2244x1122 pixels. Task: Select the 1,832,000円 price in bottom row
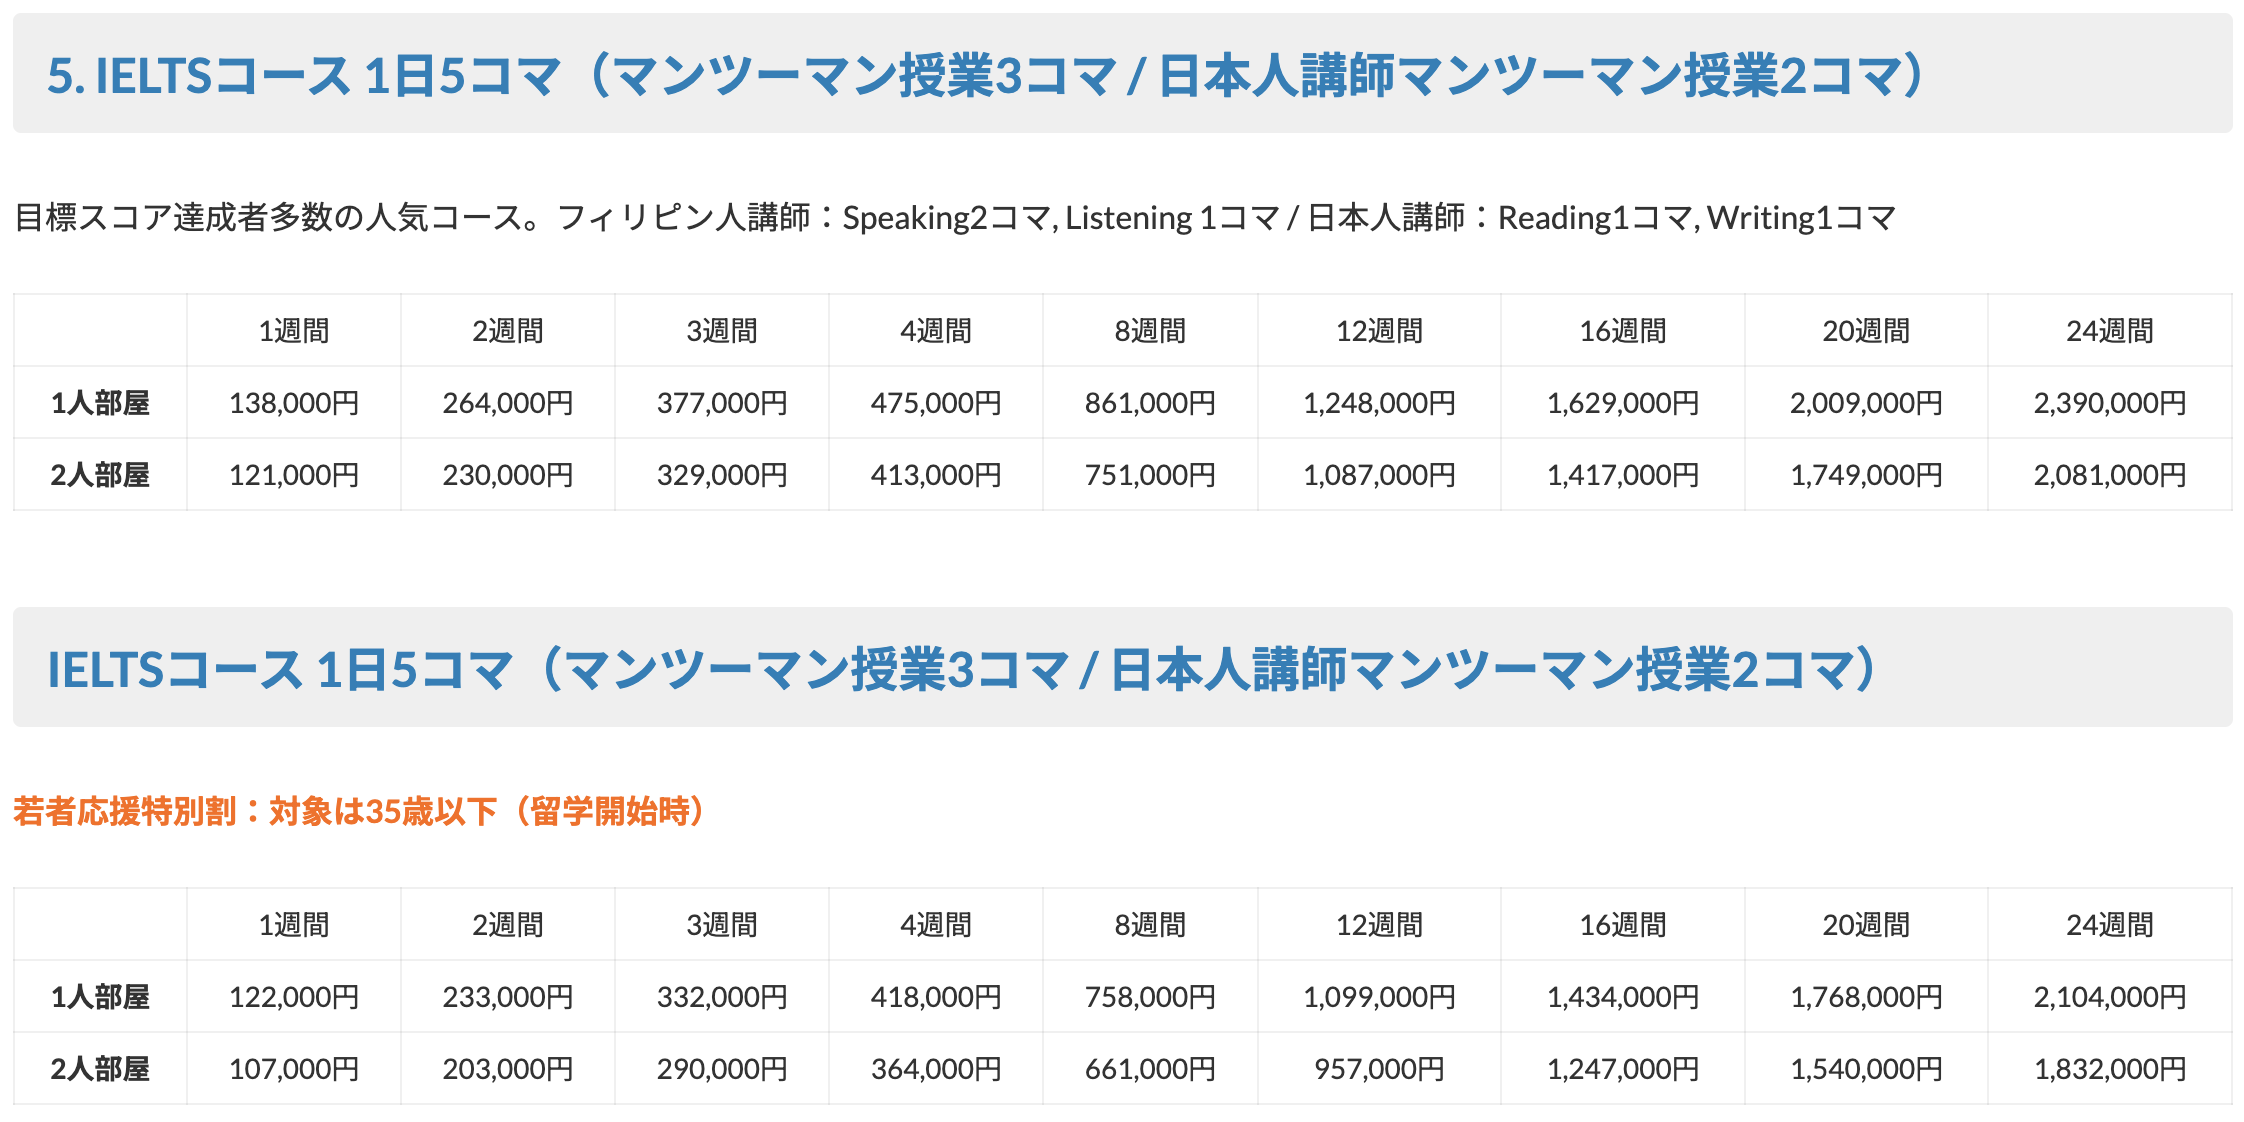[x=2110, y=1069]
